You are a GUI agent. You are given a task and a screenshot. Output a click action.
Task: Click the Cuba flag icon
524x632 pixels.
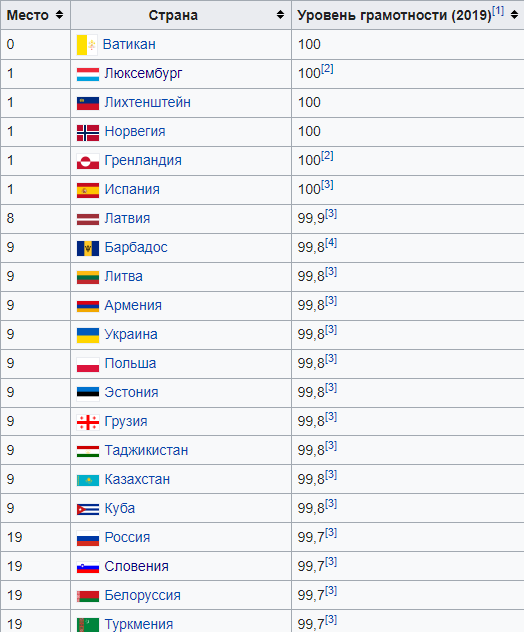point(88,510)
